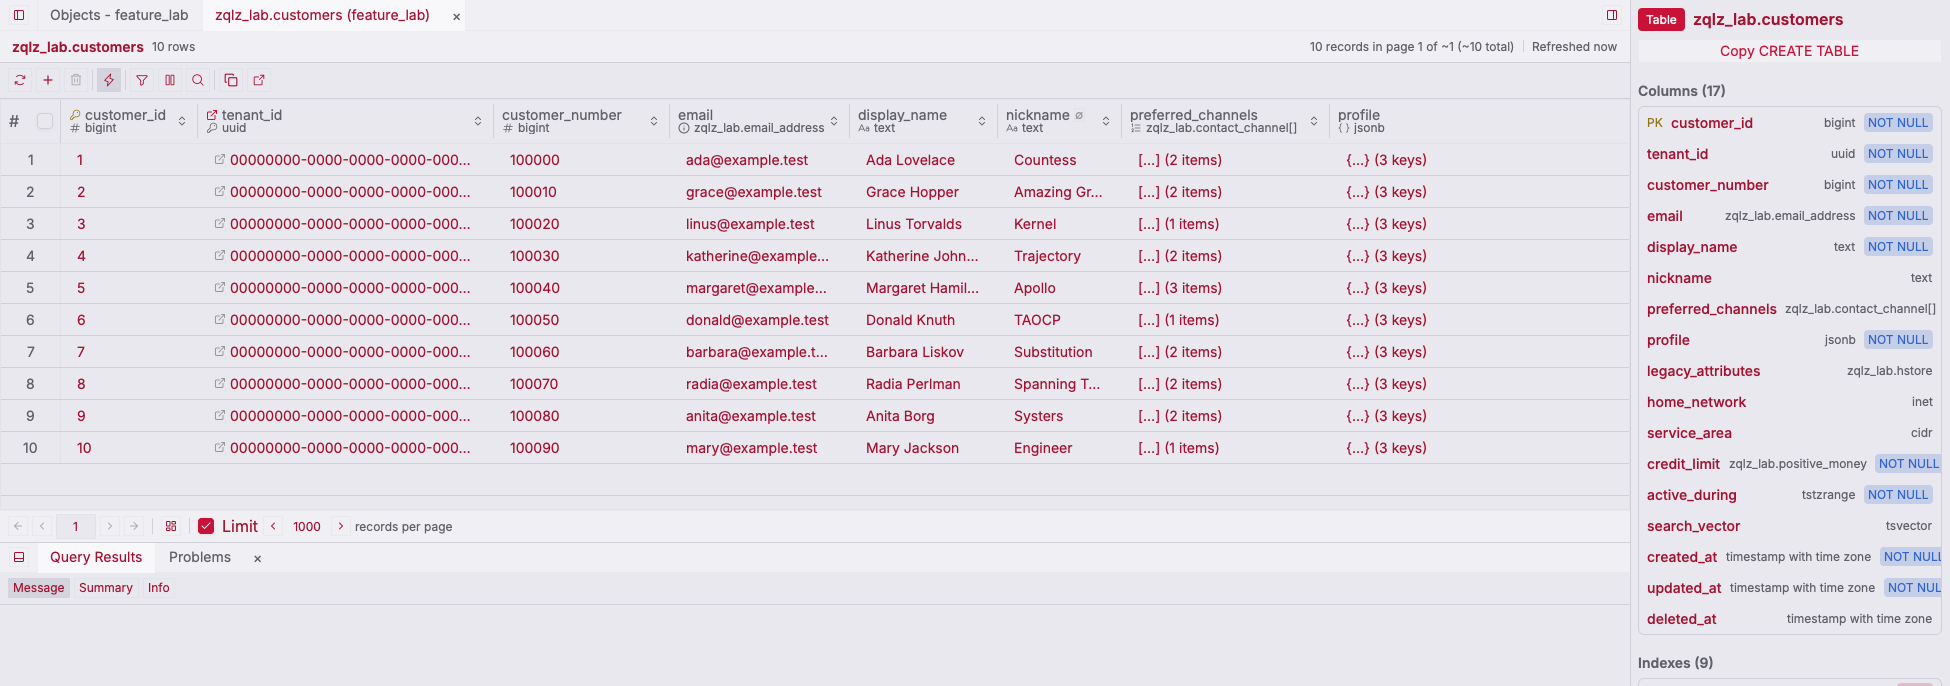Select the Kernel nickname cell

1060,224
